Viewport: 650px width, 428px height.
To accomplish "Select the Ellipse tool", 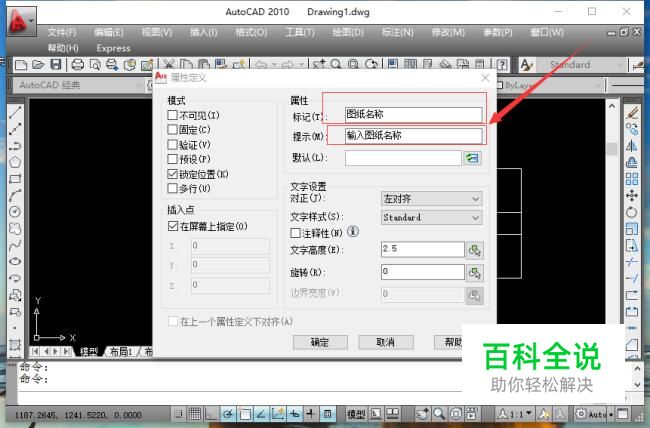I will coord(15,261).
